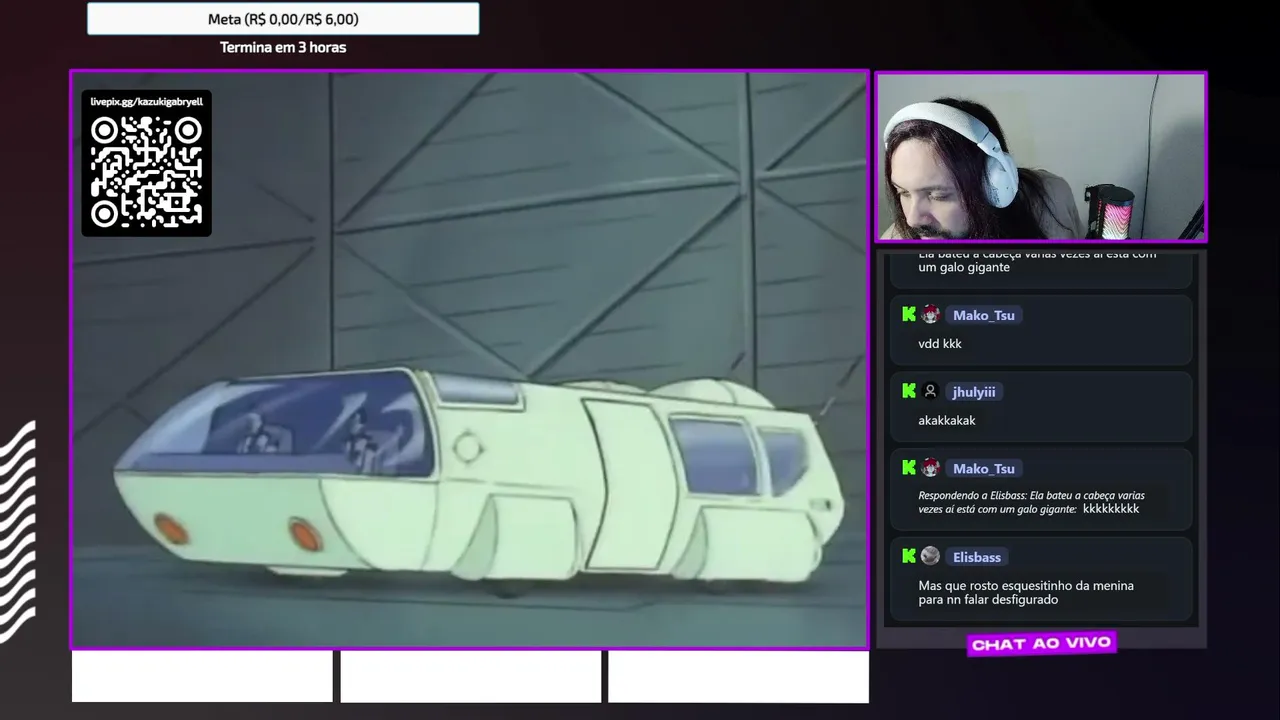Click the Kick logo beside Elisbass's username
This screenshot has height=720, width=1280.
click(x=909, y=556)
